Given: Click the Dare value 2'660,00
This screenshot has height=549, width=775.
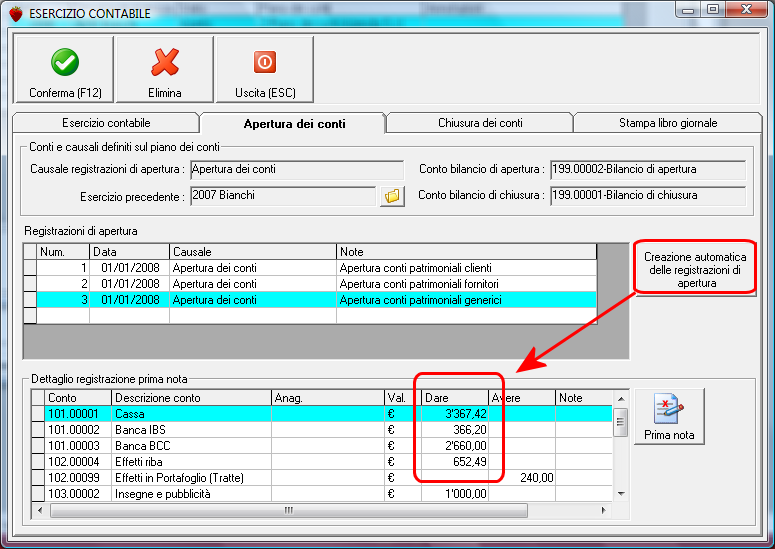Looking at the screenshot, I should 466,446.
